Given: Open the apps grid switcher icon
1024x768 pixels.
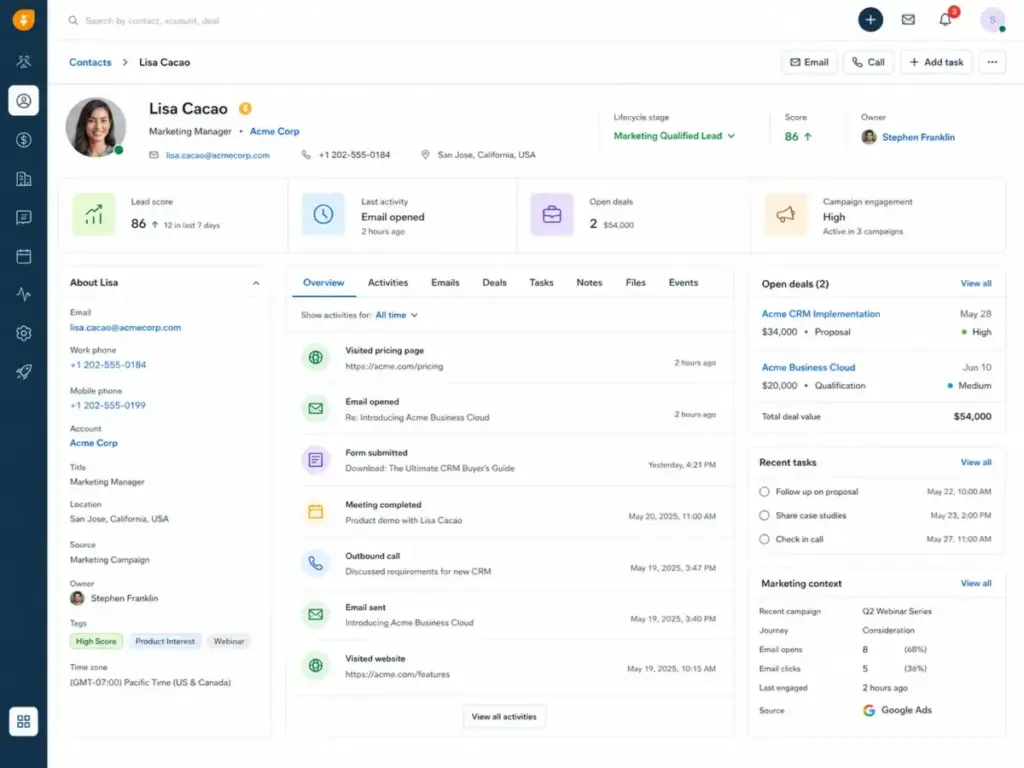Looking at the screenshot, I should click(x=24, y=721).
